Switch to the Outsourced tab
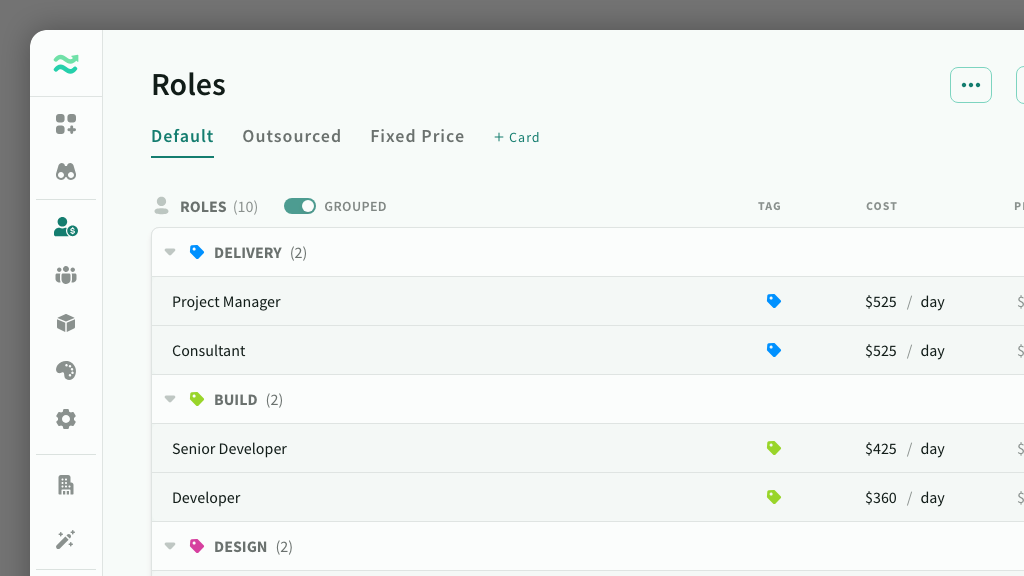This screenshot has width=1024, height=576. tap(291, 136)
